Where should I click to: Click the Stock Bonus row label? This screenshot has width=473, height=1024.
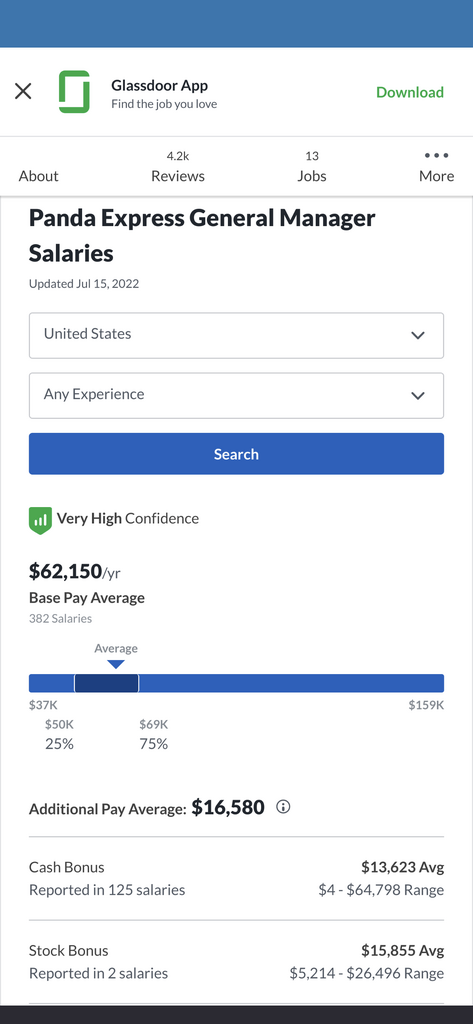[x=69, y=950]
